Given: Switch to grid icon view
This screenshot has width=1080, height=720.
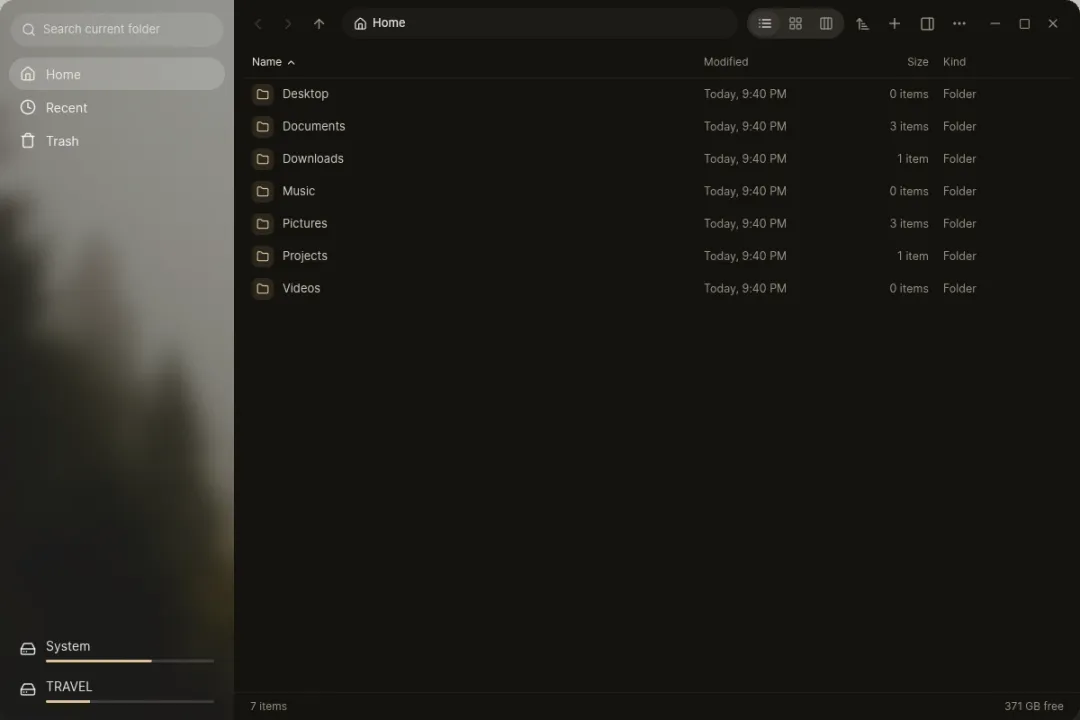Looking at the screenshot, I should click(796, 24).
